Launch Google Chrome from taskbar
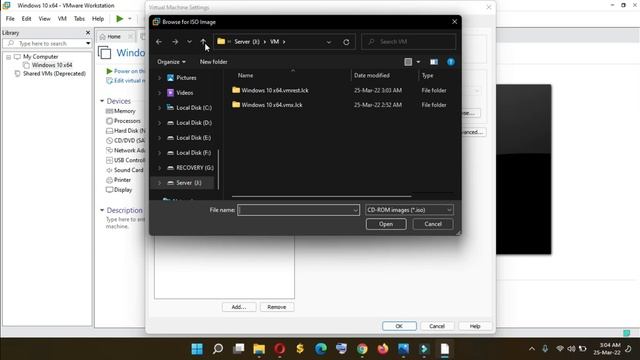 pos(362,349)
